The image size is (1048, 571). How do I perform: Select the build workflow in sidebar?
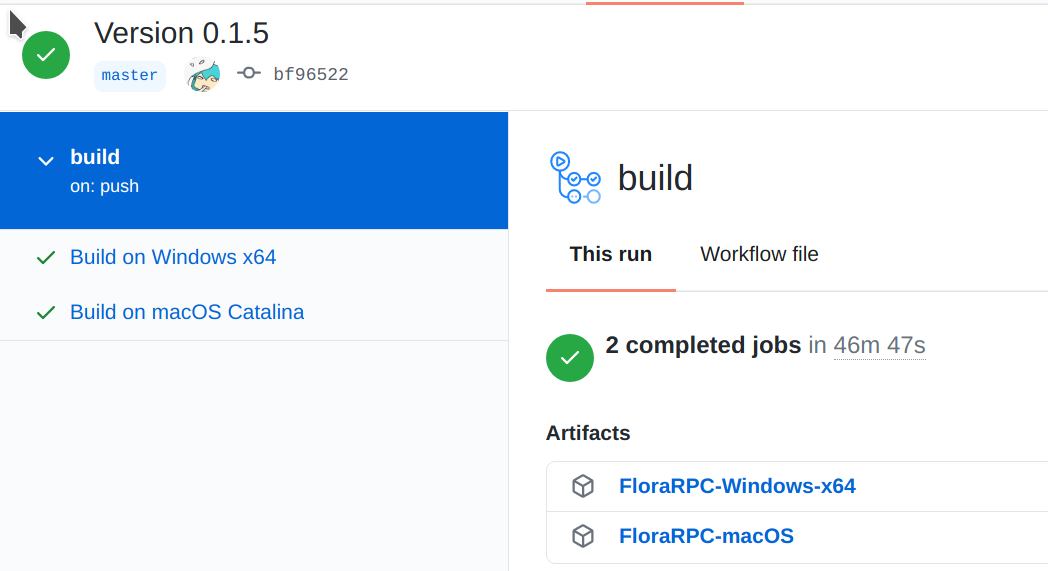[x=95, y=157]
